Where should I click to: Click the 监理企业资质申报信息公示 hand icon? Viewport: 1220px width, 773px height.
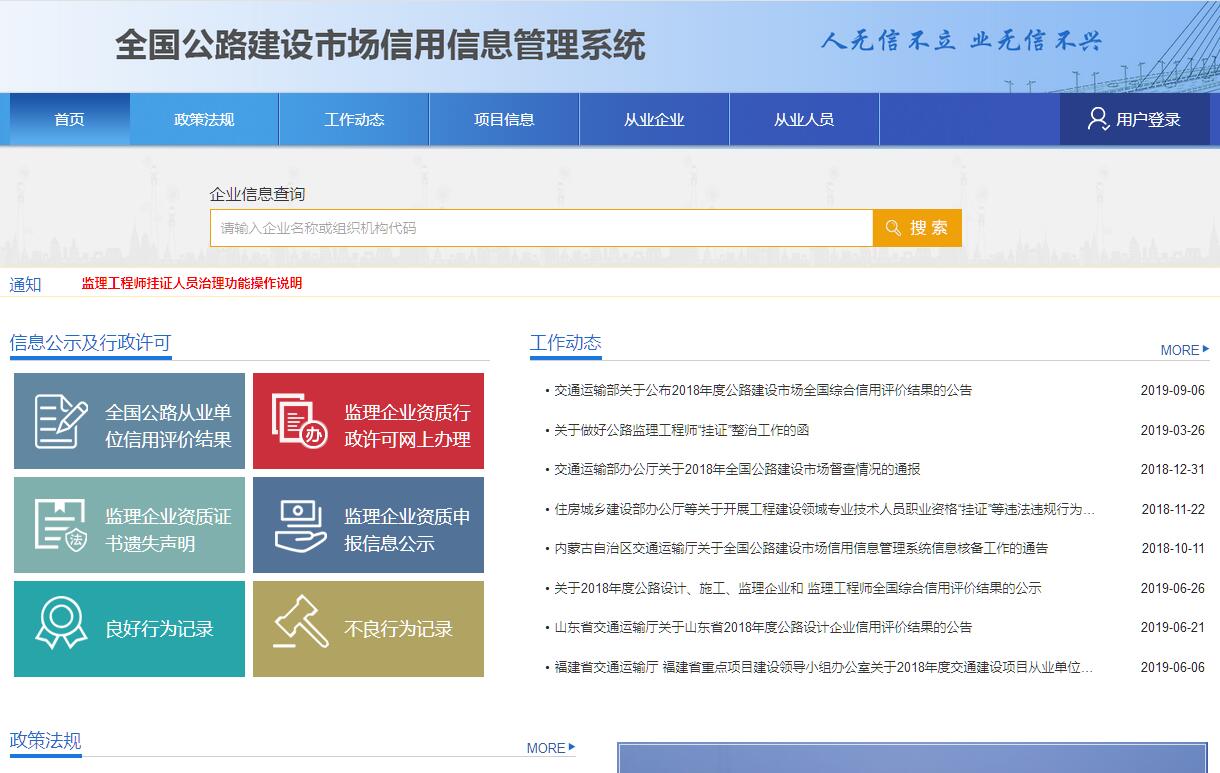pyautogui.click(x=299, y=525)
